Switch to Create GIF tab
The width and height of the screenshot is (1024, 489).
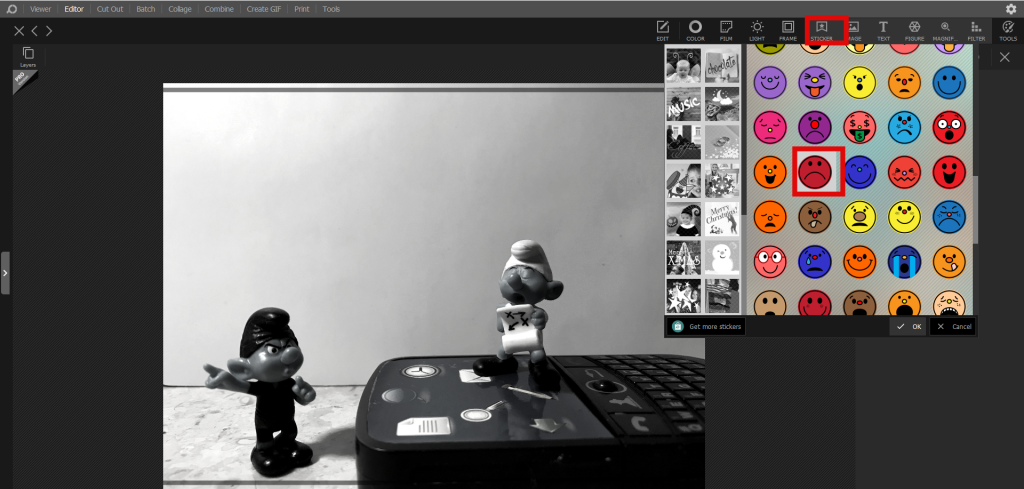(264, 9)
